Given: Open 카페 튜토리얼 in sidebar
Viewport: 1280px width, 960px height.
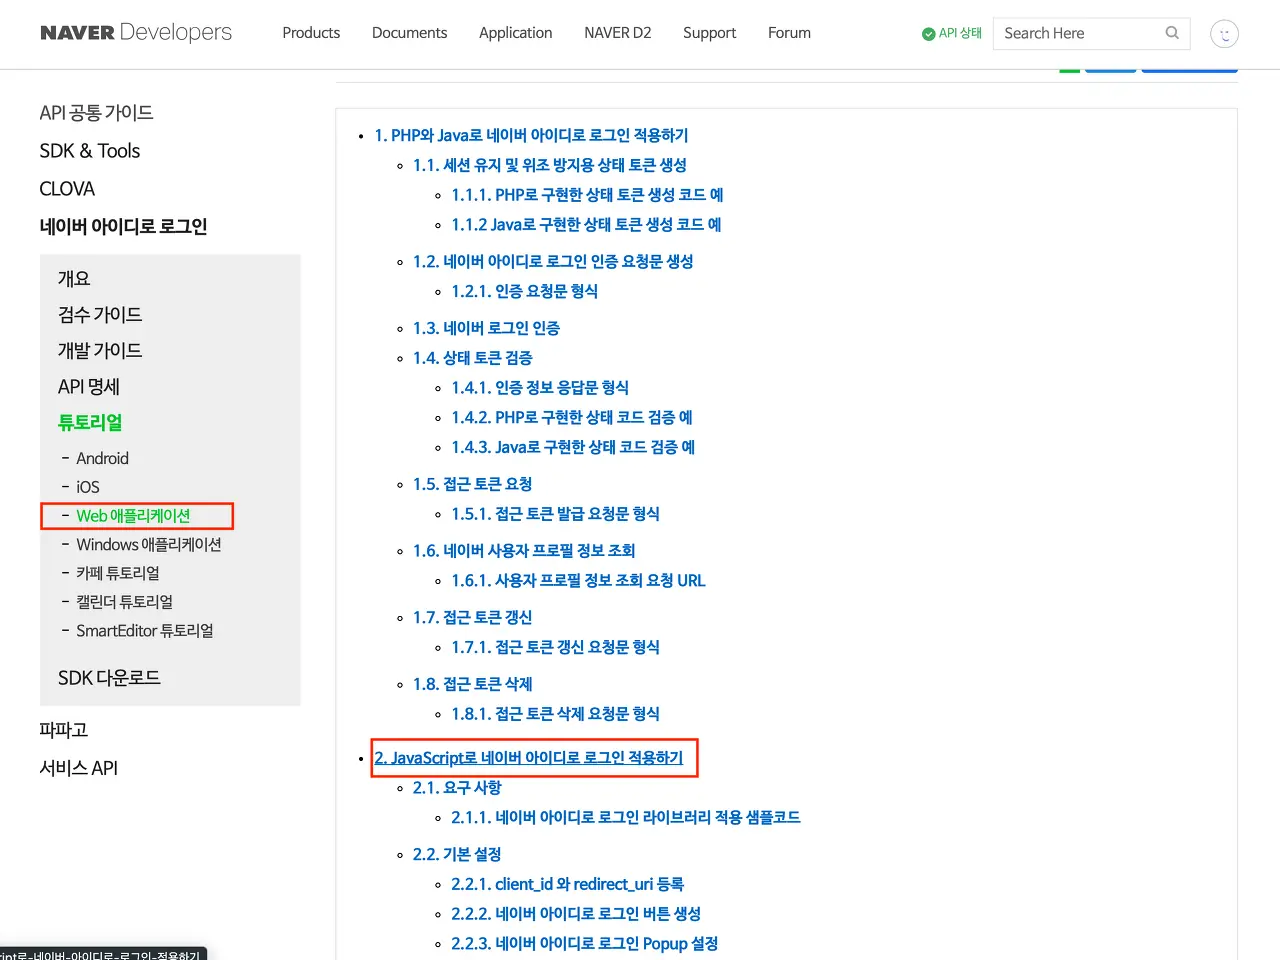Looking at the screenshot, I should tap(118, 574).
